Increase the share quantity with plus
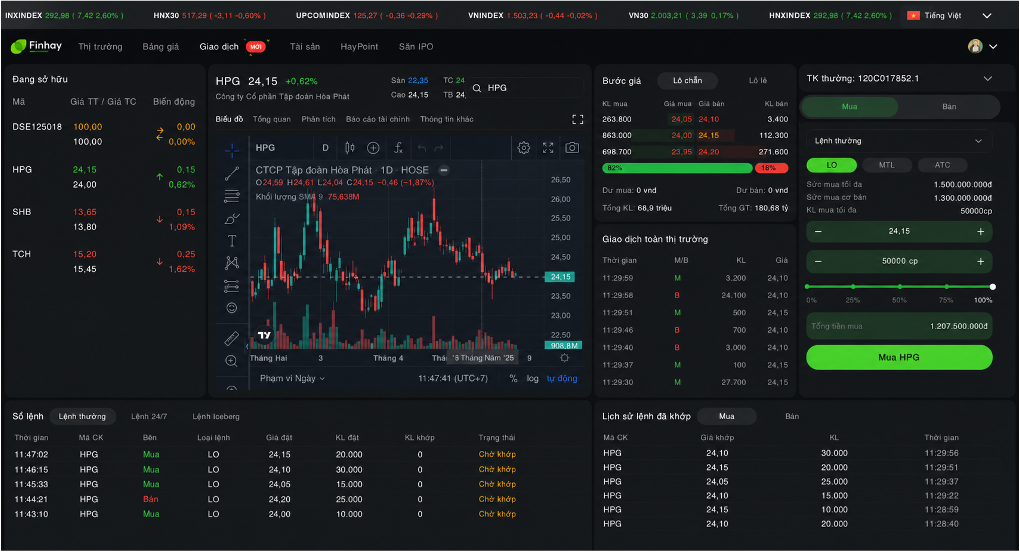 (980, 261)
